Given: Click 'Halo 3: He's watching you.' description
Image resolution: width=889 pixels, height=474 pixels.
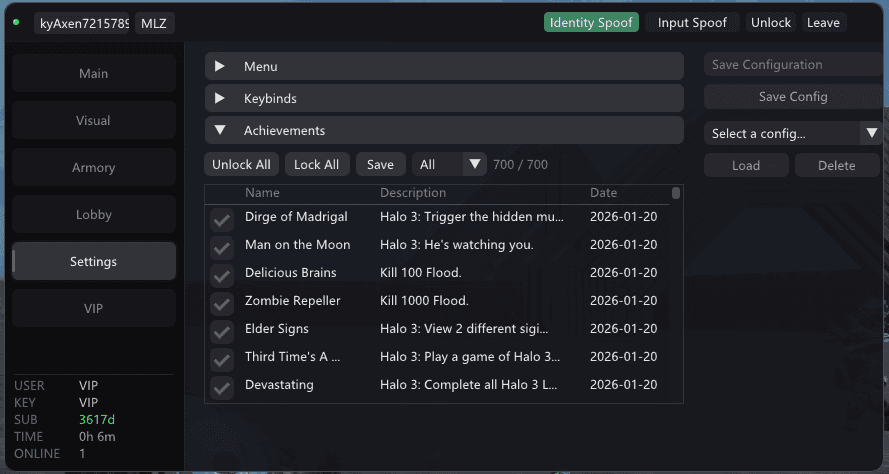Looking at the screenshot, I should click(457, 244).
